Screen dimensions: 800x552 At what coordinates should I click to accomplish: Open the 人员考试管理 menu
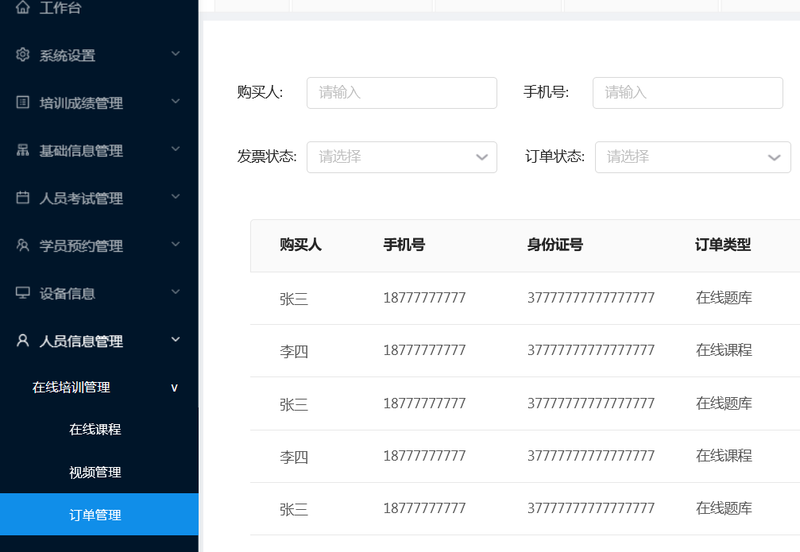point(81,198)
